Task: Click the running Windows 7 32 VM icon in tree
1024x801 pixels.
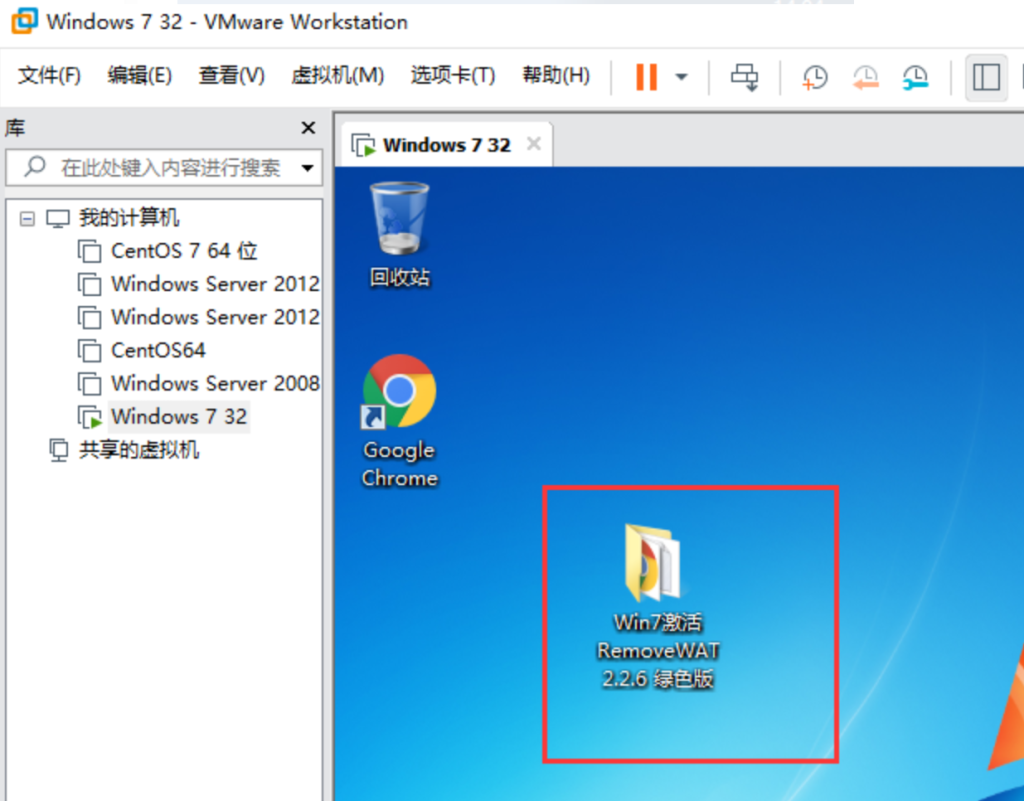Action: tap(89, 416)
